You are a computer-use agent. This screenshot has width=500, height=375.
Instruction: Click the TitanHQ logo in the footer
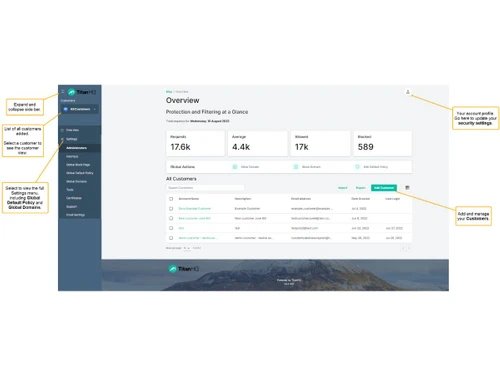coord(183,269)
